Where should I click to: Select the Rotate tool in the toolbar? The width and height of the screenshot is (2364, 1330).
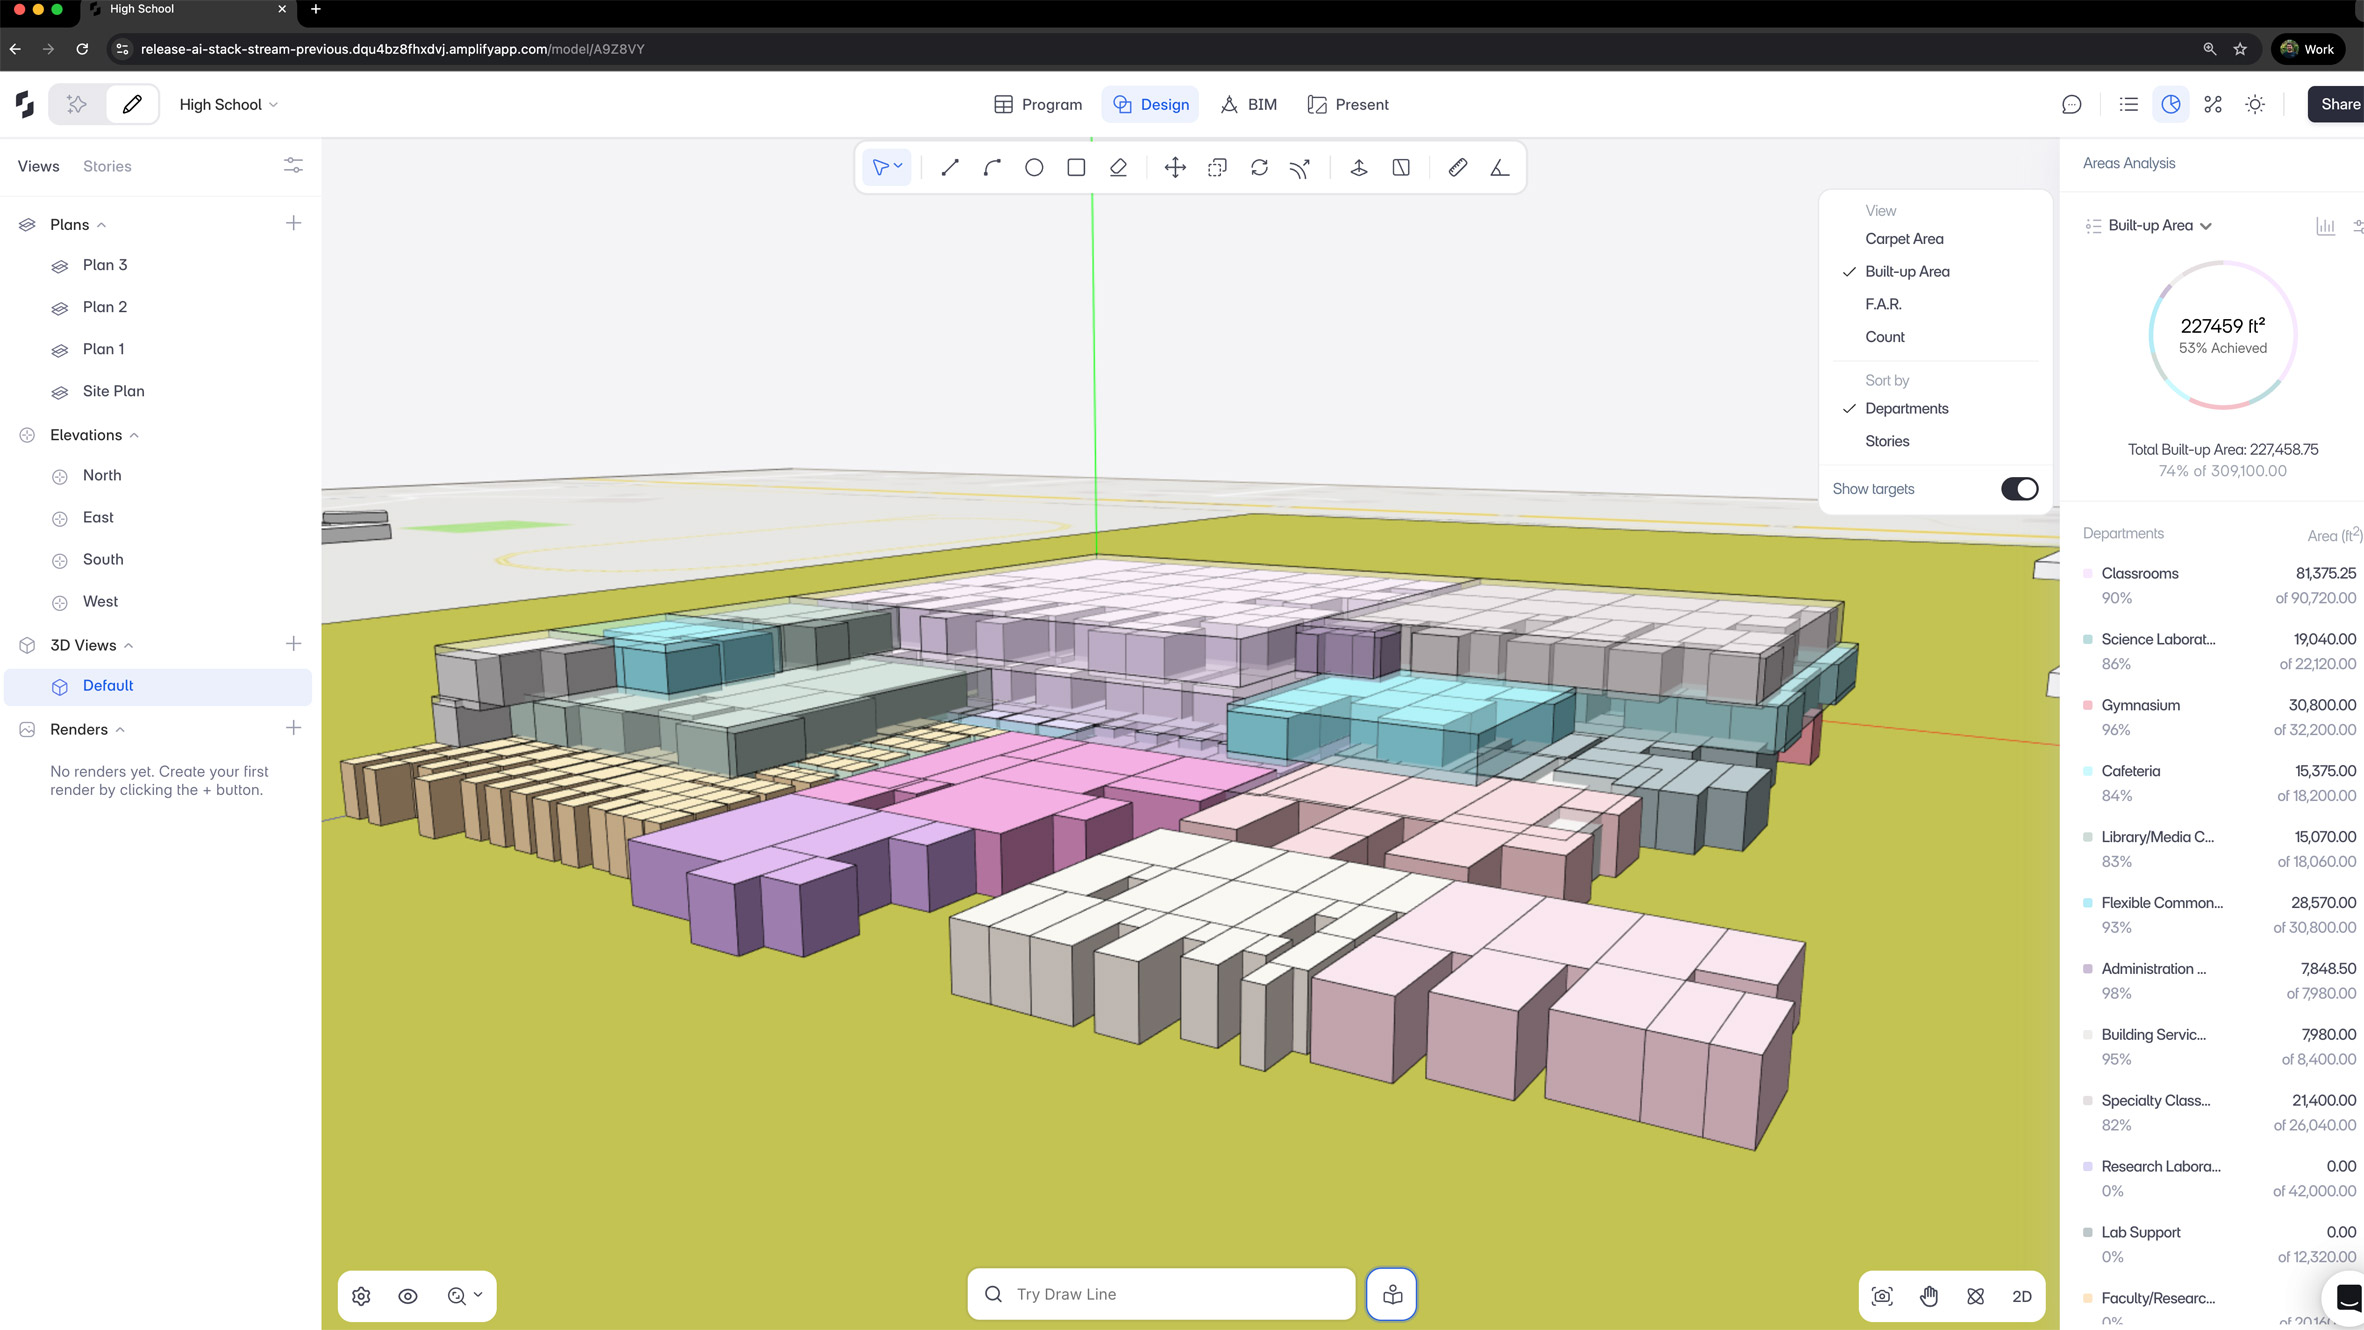(x=1259, y=168)
